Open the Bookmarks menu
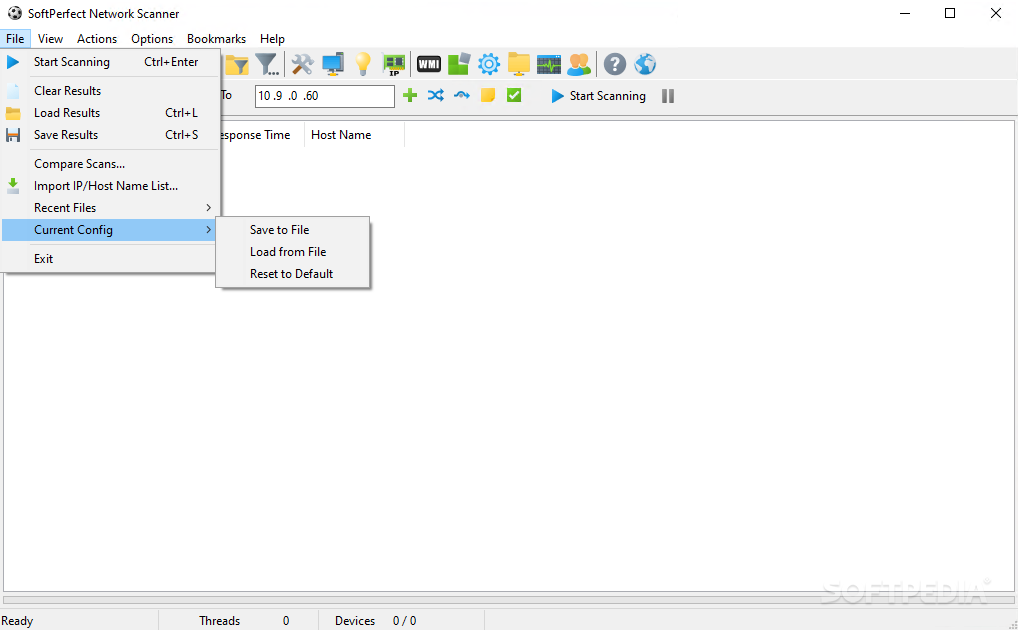Screen dimensions: 1018x630 216,38
